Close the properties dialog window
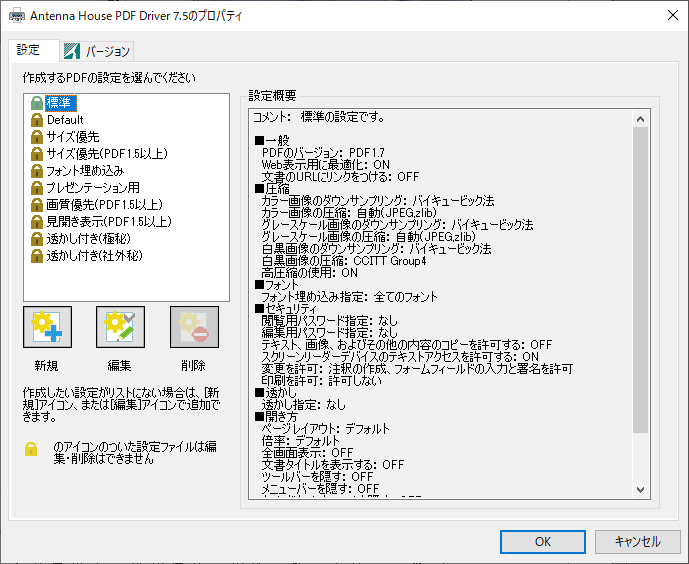 [x=672, y=15]
